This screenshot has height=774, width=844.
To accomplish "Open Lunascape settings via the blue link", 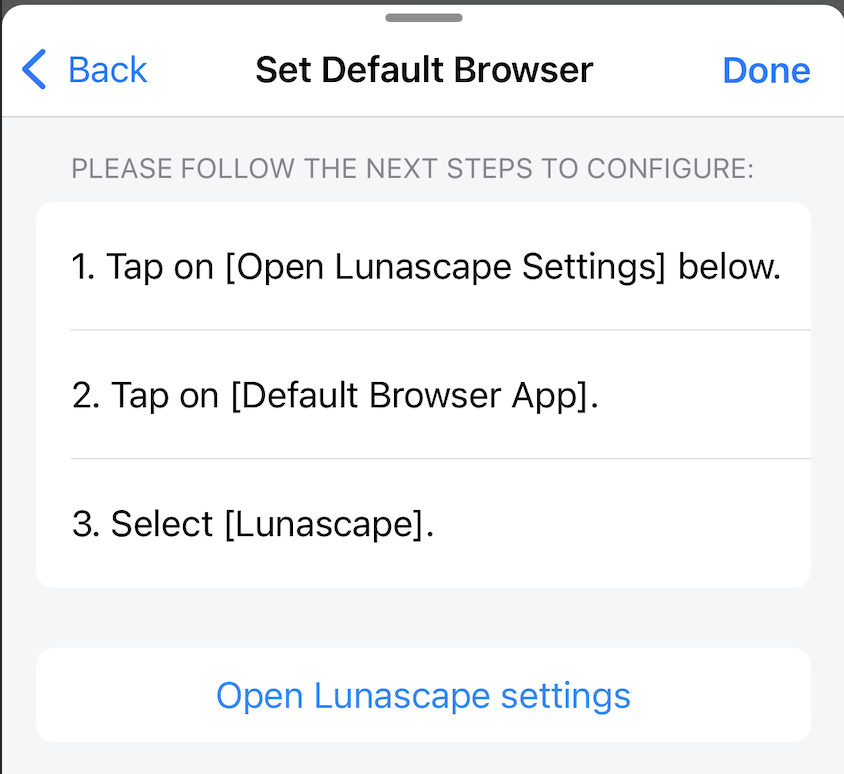I will click(423, 695).
